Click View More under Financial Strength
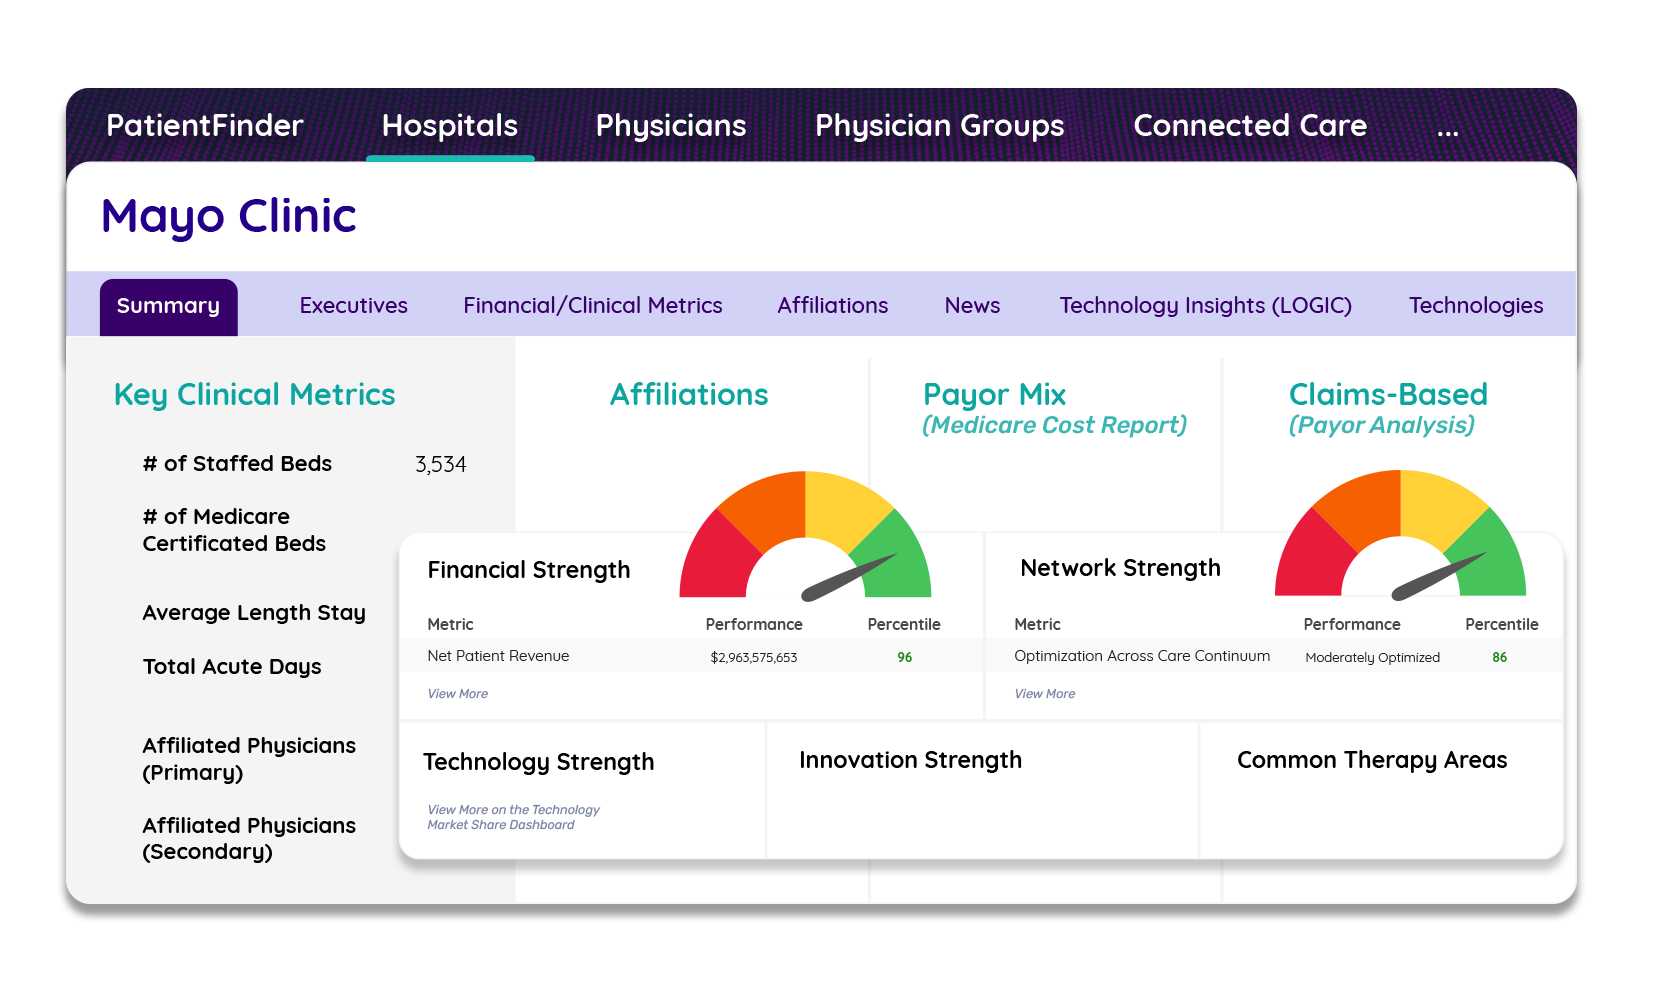Image resolution: width=1656 pixels, height=1008 pixels. 458,694
